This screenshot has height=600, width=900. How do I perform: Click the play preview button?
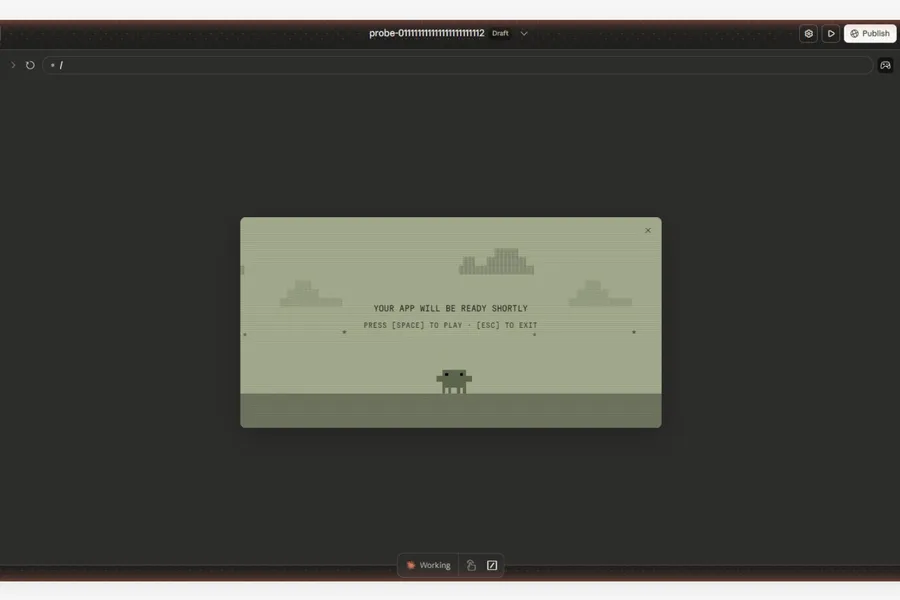coord(831,33)
